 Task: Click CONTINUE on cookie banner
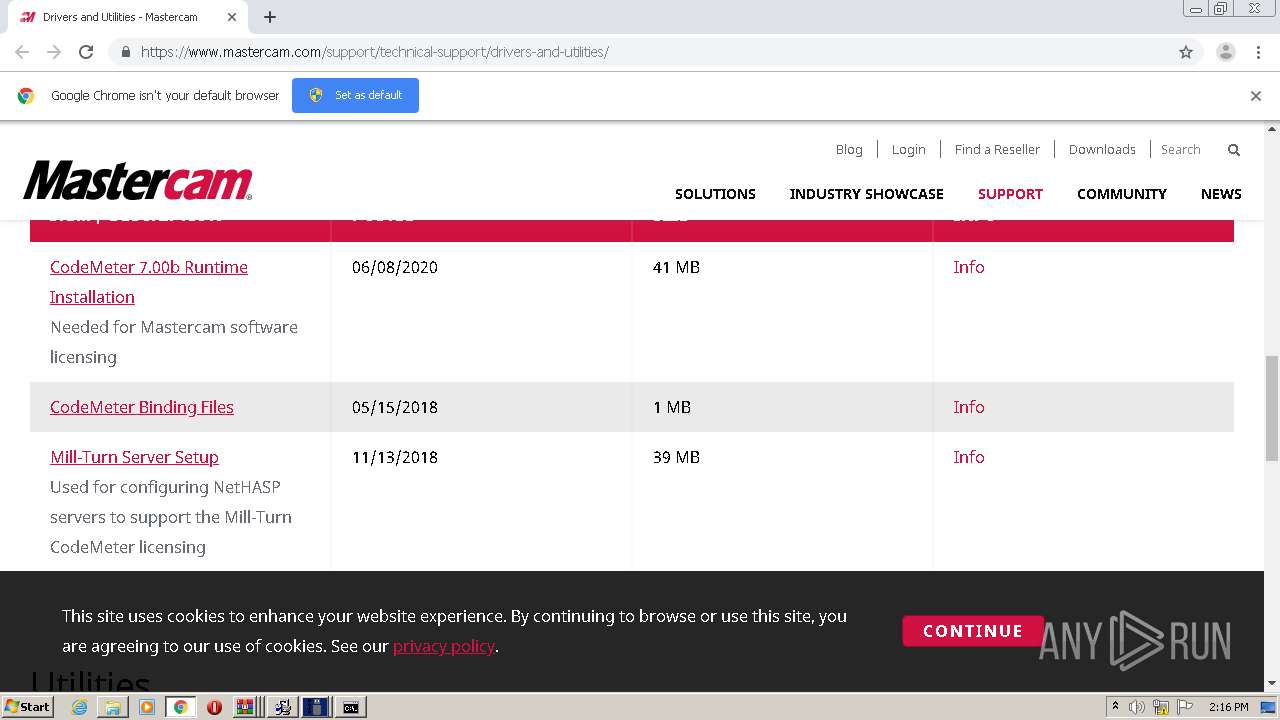pyautogui.click(x=973, y=631)
